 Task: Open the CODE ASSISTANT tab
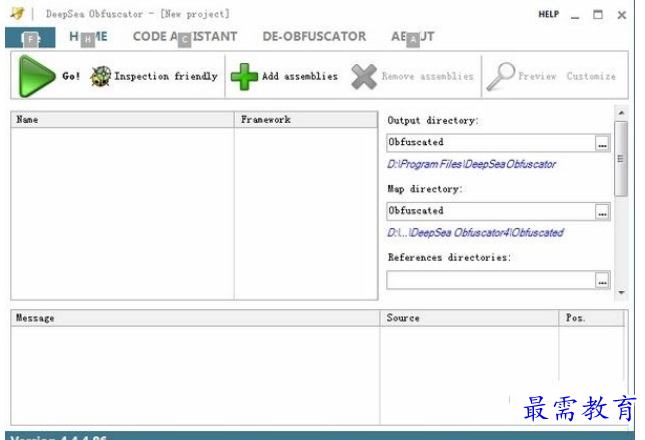click(x=185, y=37)
